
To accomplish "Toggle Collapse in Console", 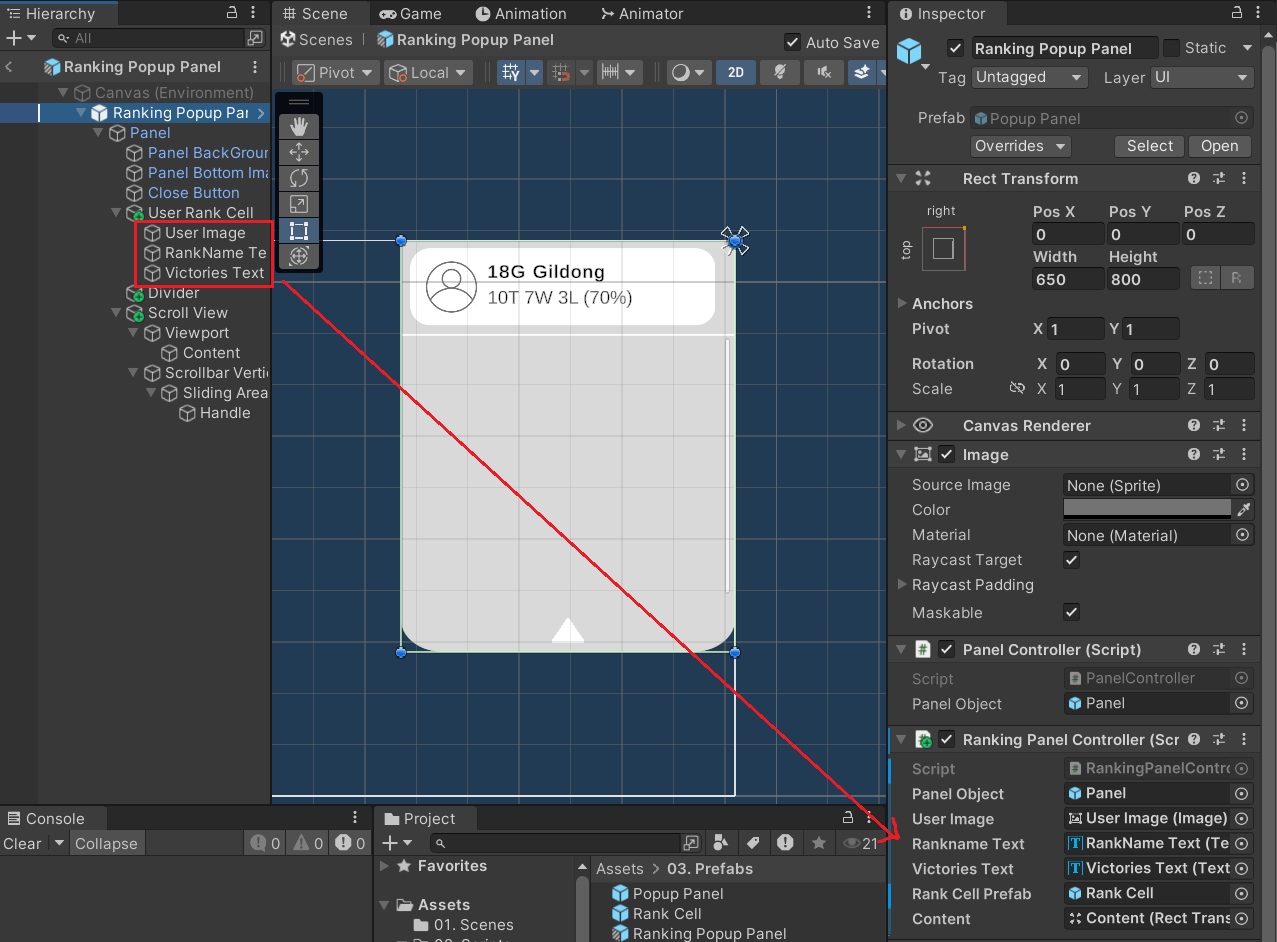I will (x=105, y=843).
